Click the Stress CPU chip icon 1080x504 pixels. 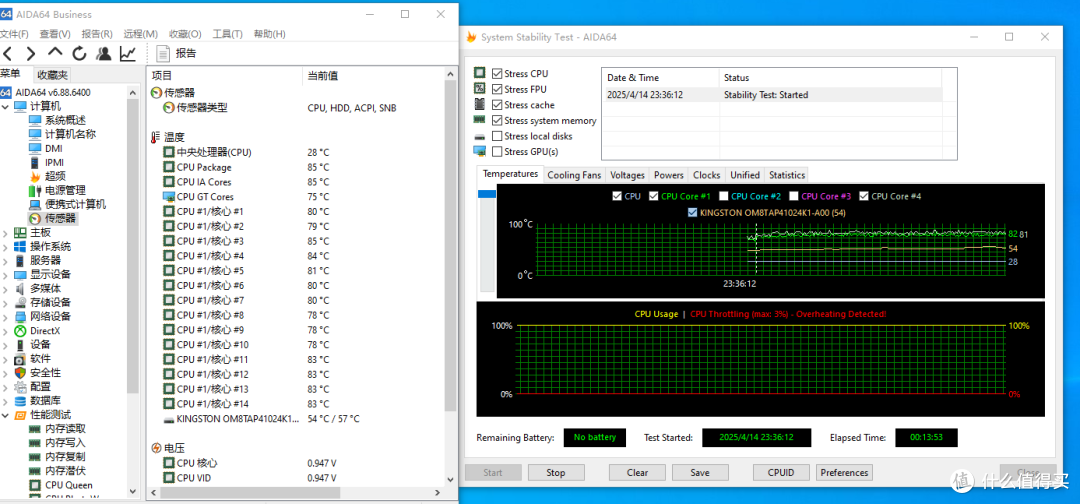[x=479, y=73]
